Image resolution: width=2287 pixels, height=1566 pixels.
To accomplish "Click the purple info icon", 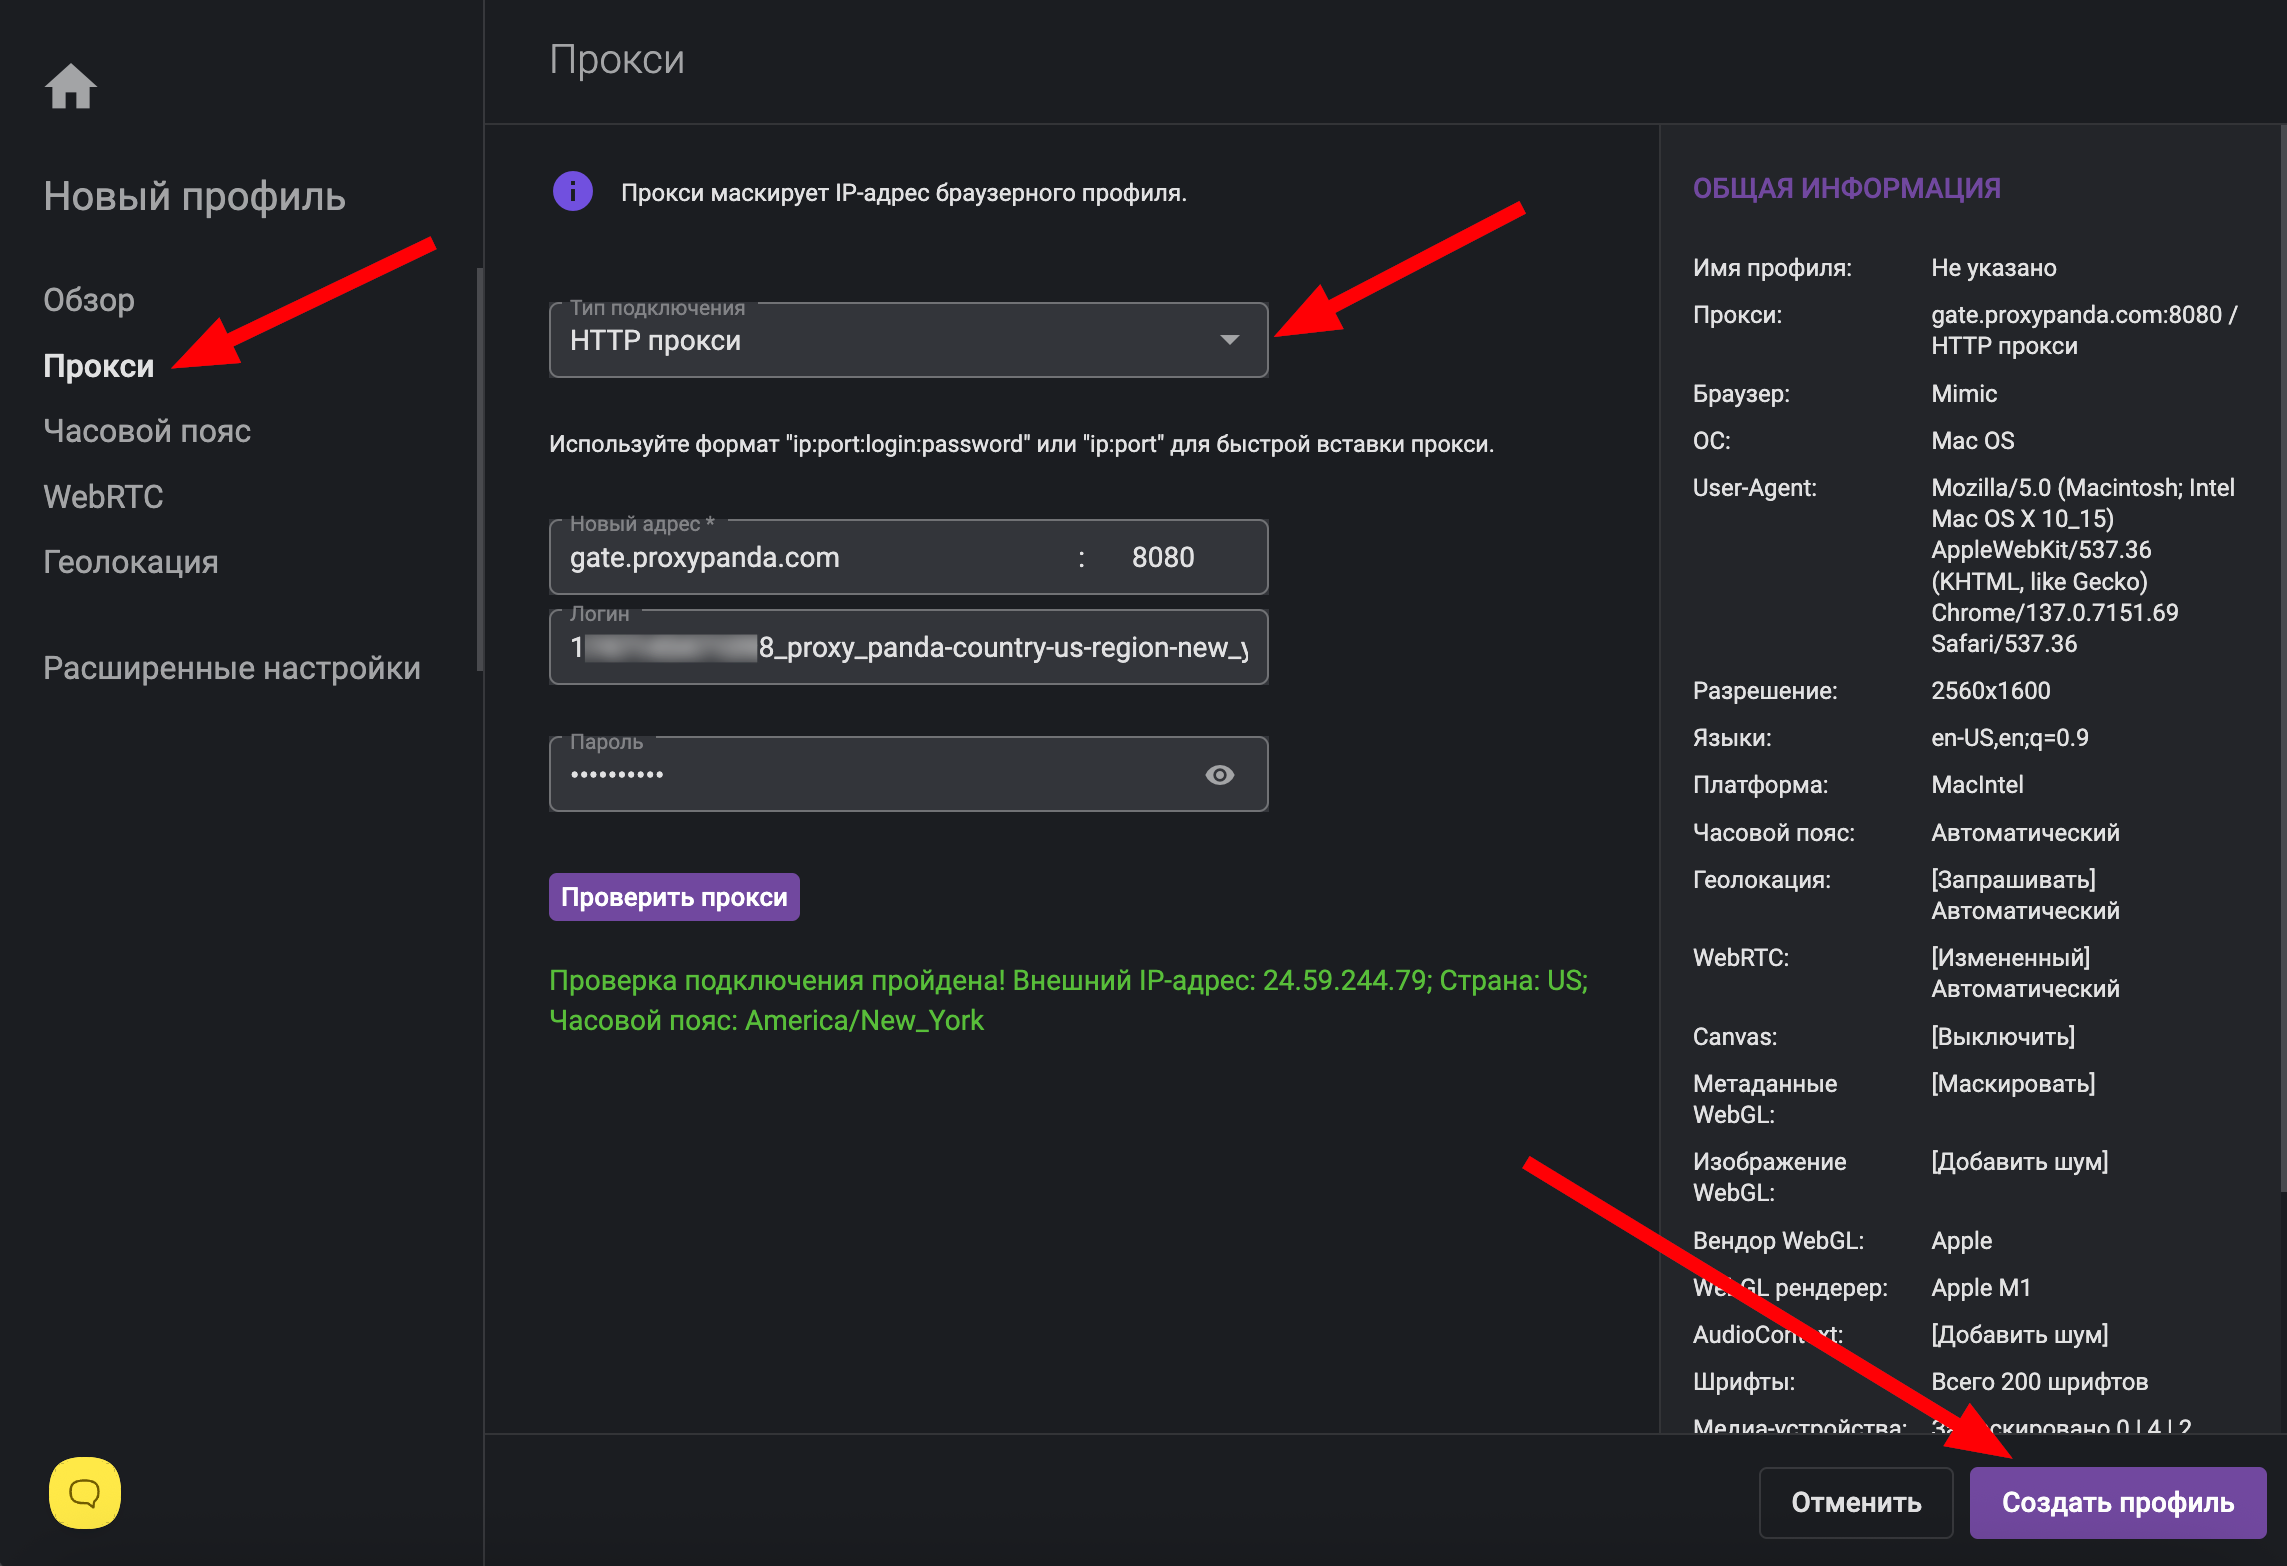I will tap(573, 192).
